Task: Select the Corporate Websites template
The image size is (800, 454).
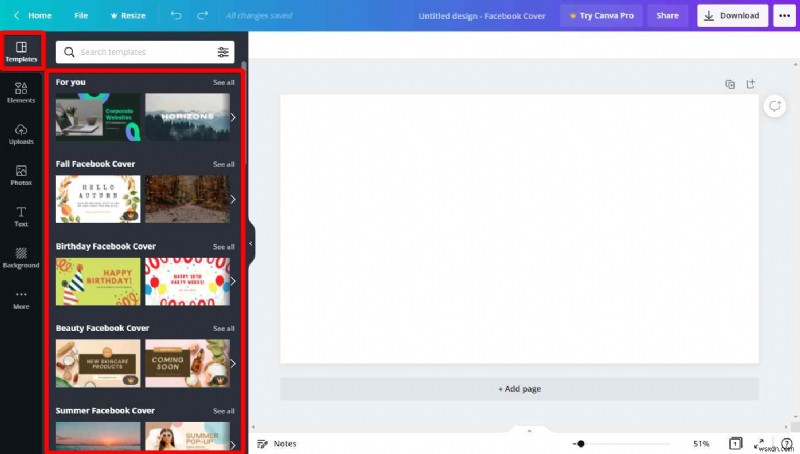Action: [98, 117]
